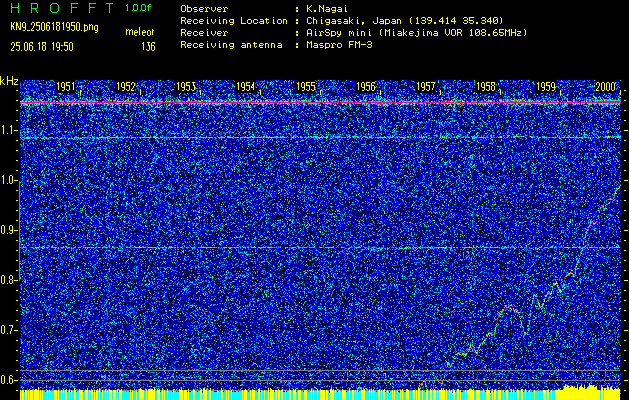Select the filename KN9_2506181950.png
629x400 pixels.
[x=54, y=27]
